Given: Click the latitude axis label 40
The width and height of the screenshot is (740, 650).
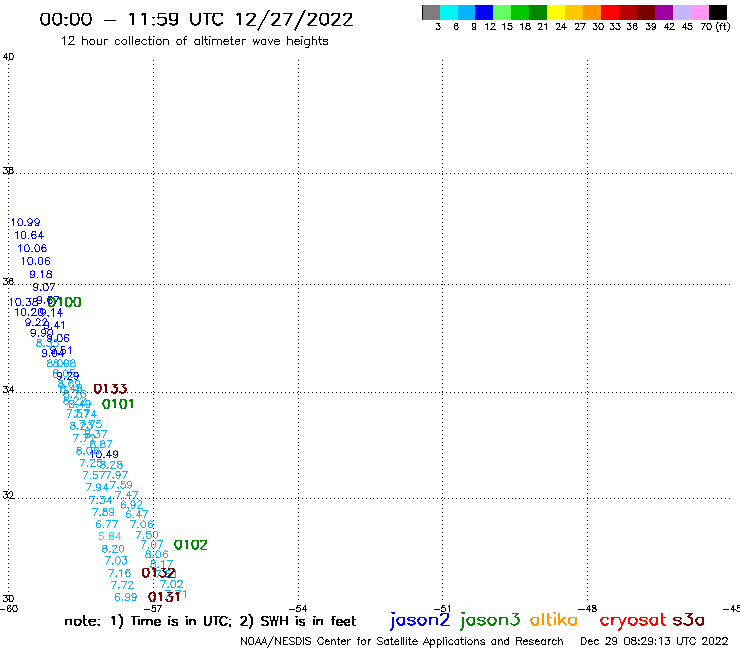Looking at the screenshot, I should [8, 57].
